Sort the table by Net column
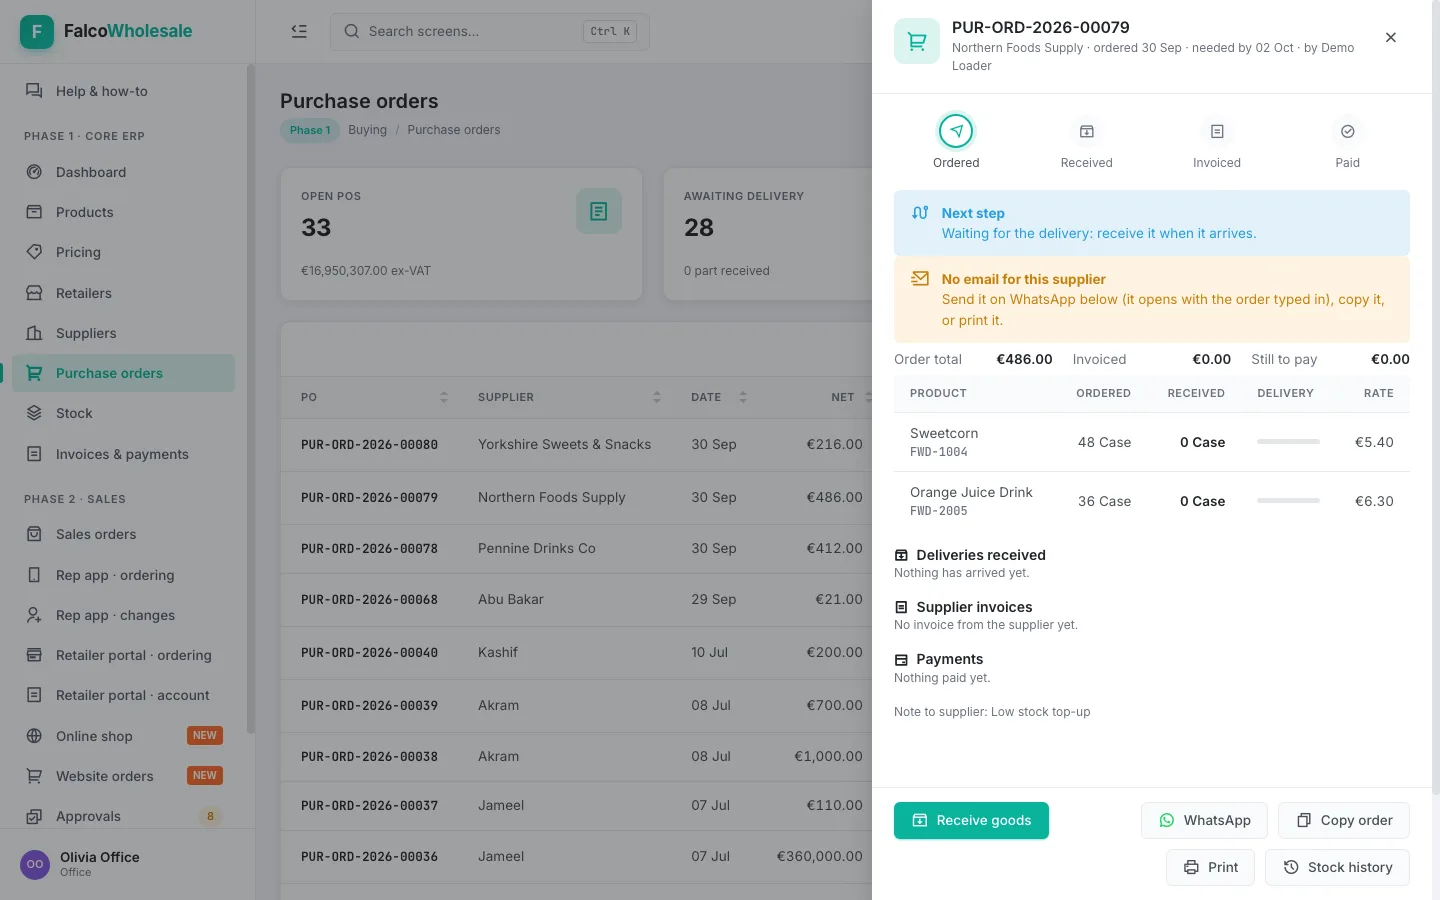This screenshot has height=900, width=1440. [867, 397]
